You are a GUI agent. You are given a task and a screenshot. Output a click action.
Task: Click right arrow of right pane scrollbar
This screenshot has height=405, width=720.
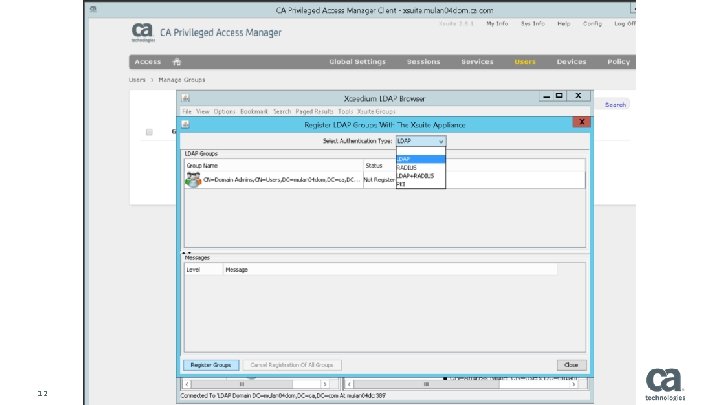point(574,384)
